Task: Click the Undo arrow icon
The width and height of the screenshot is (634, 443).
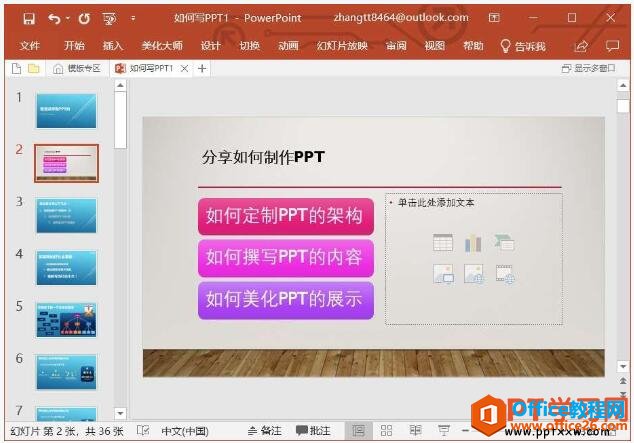Action: pos(54,19)
